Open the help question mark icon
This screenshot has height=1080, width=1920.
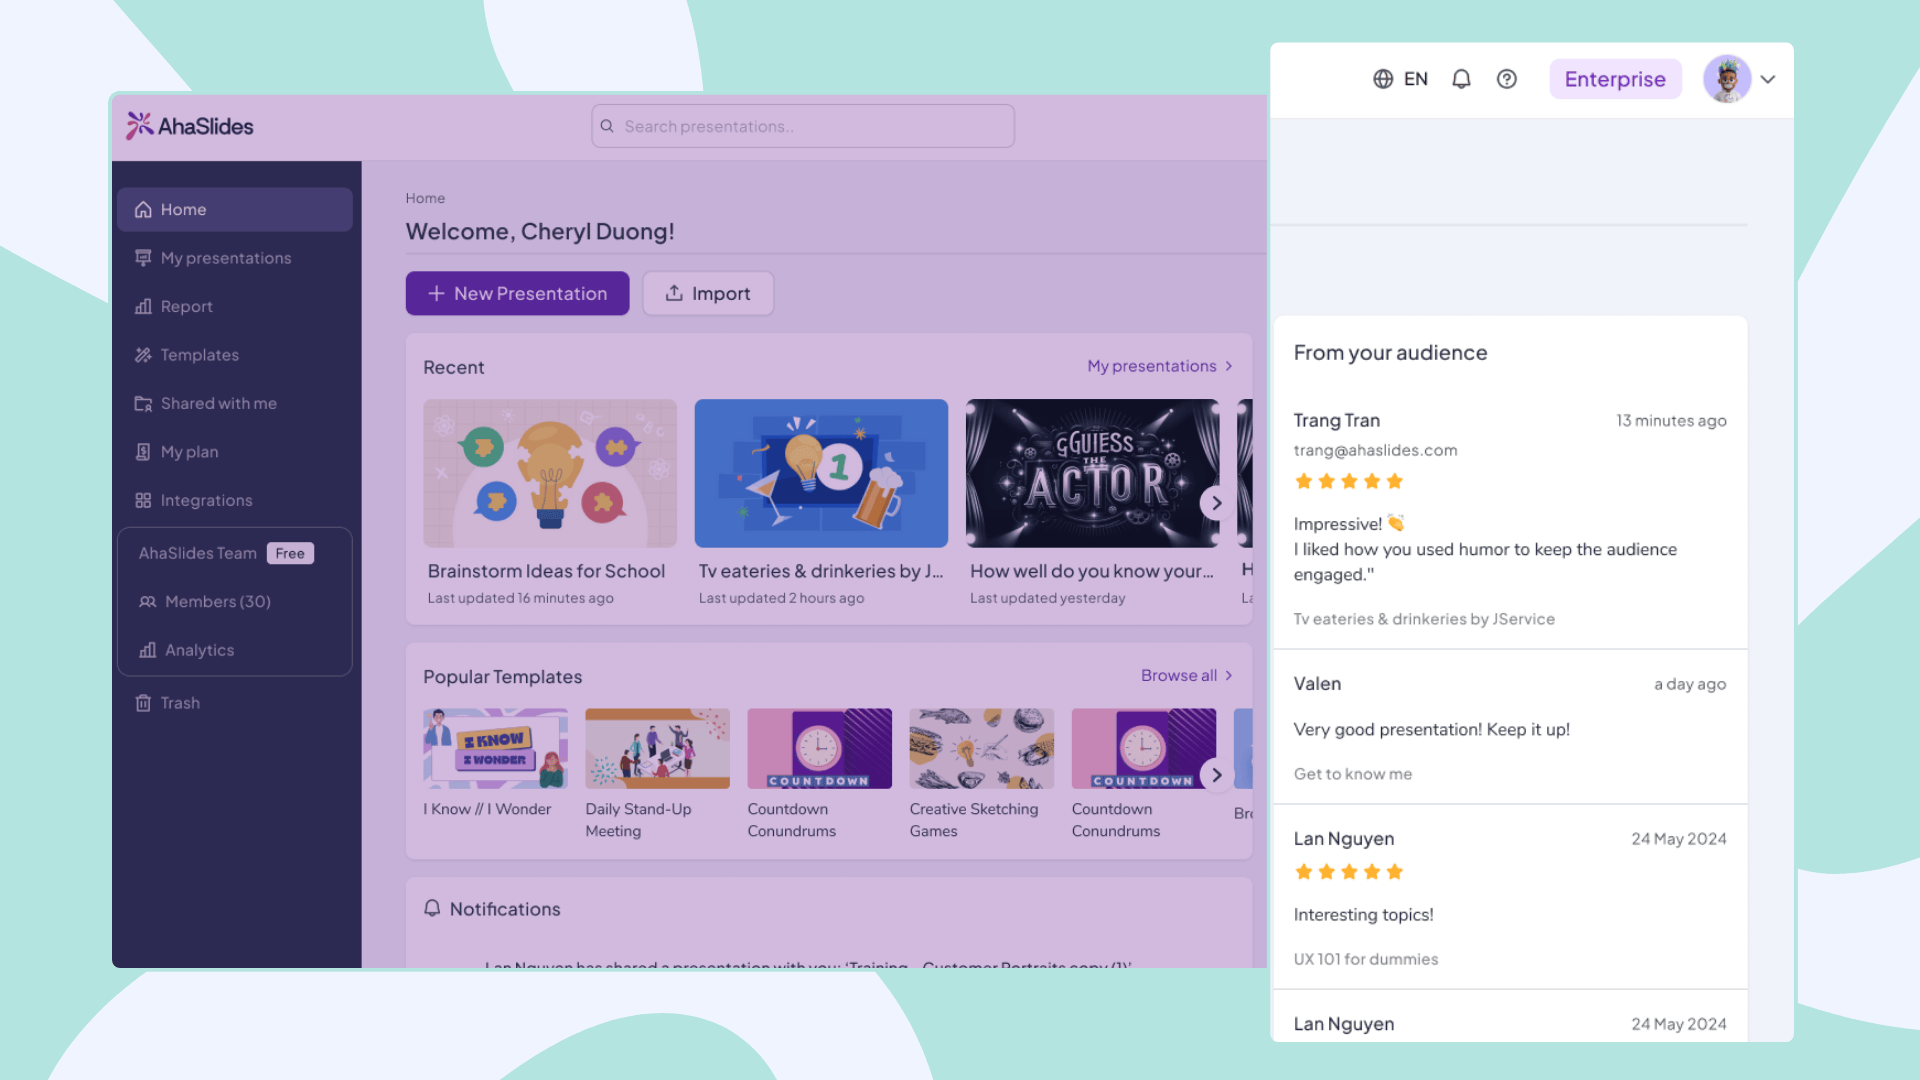[1506, 79]
